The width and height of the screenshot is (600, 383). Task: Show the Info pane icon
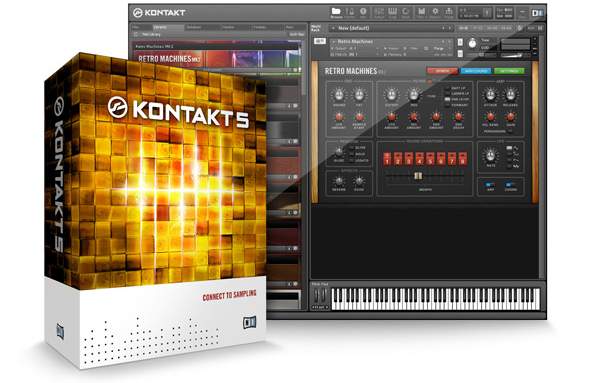(363, 12)
